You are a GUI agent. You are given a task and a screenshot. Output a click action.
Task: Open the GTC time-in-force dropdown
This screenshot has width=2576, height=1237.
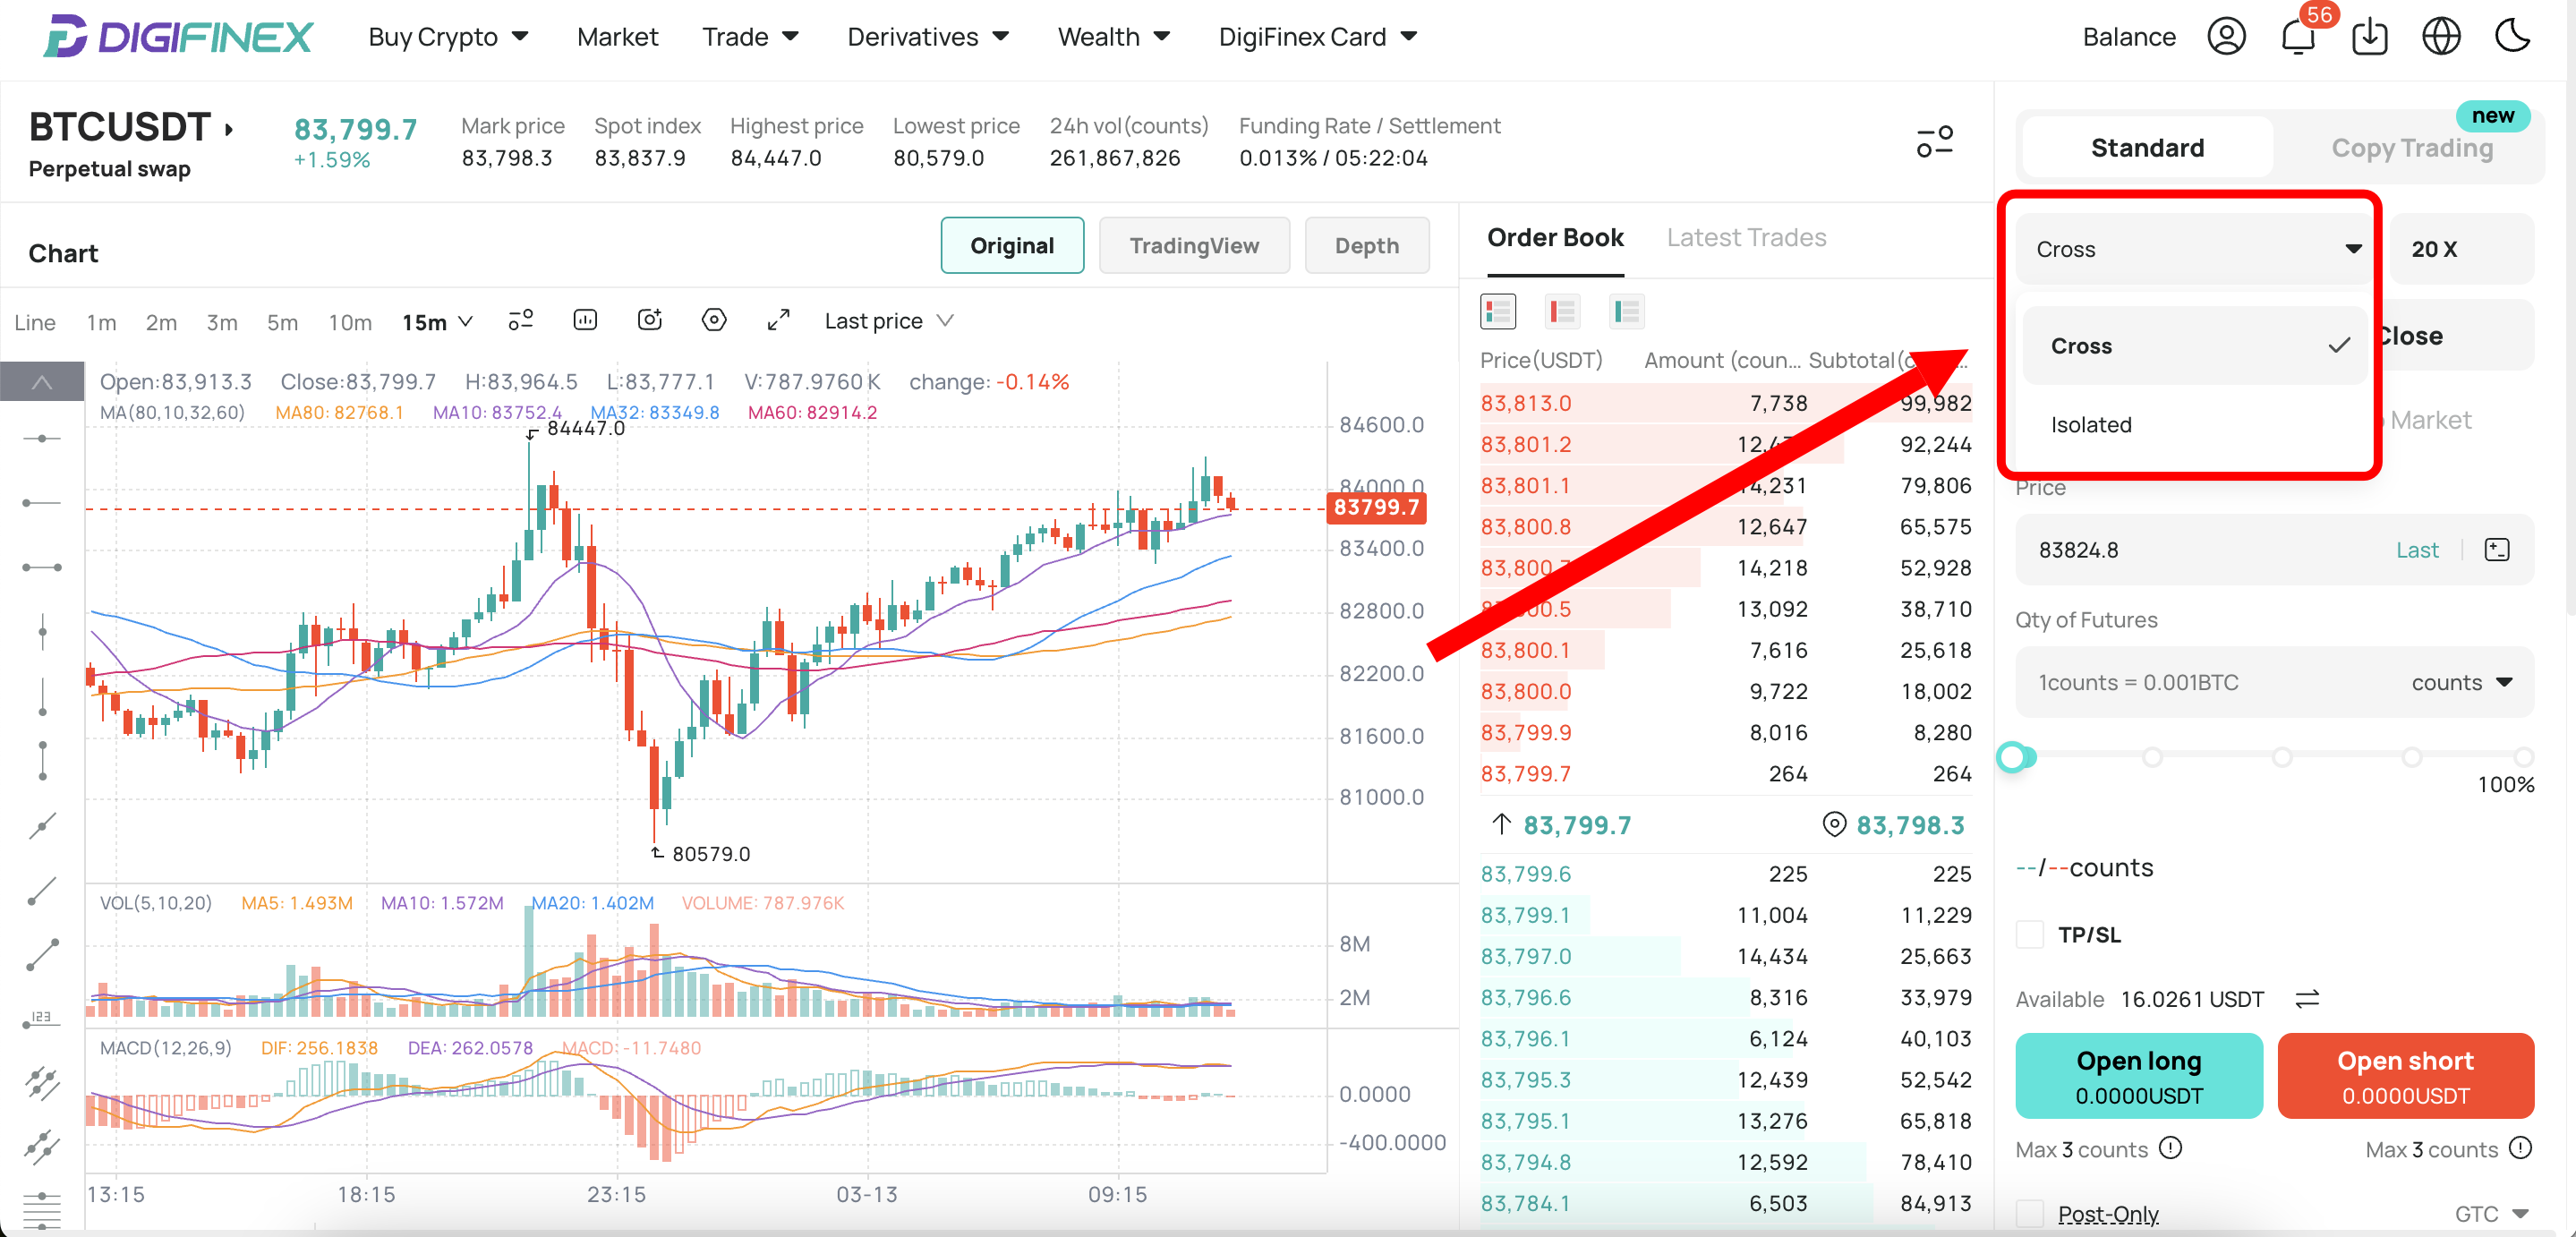pos(2491,1214)
